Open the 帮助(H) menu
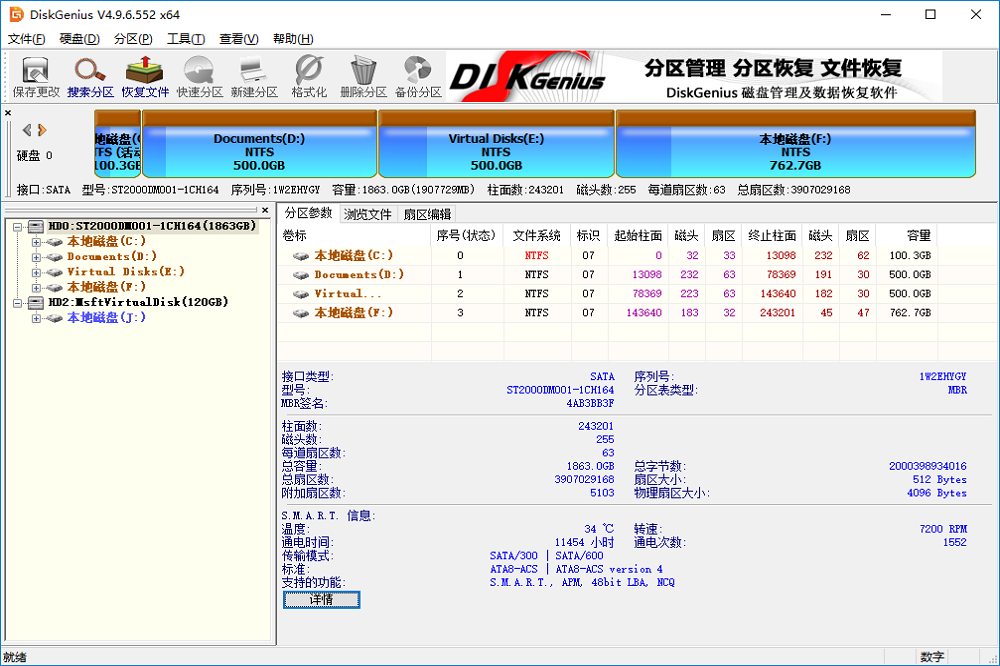The height and width of the screenshot is (666, 1000). (293, 39)
